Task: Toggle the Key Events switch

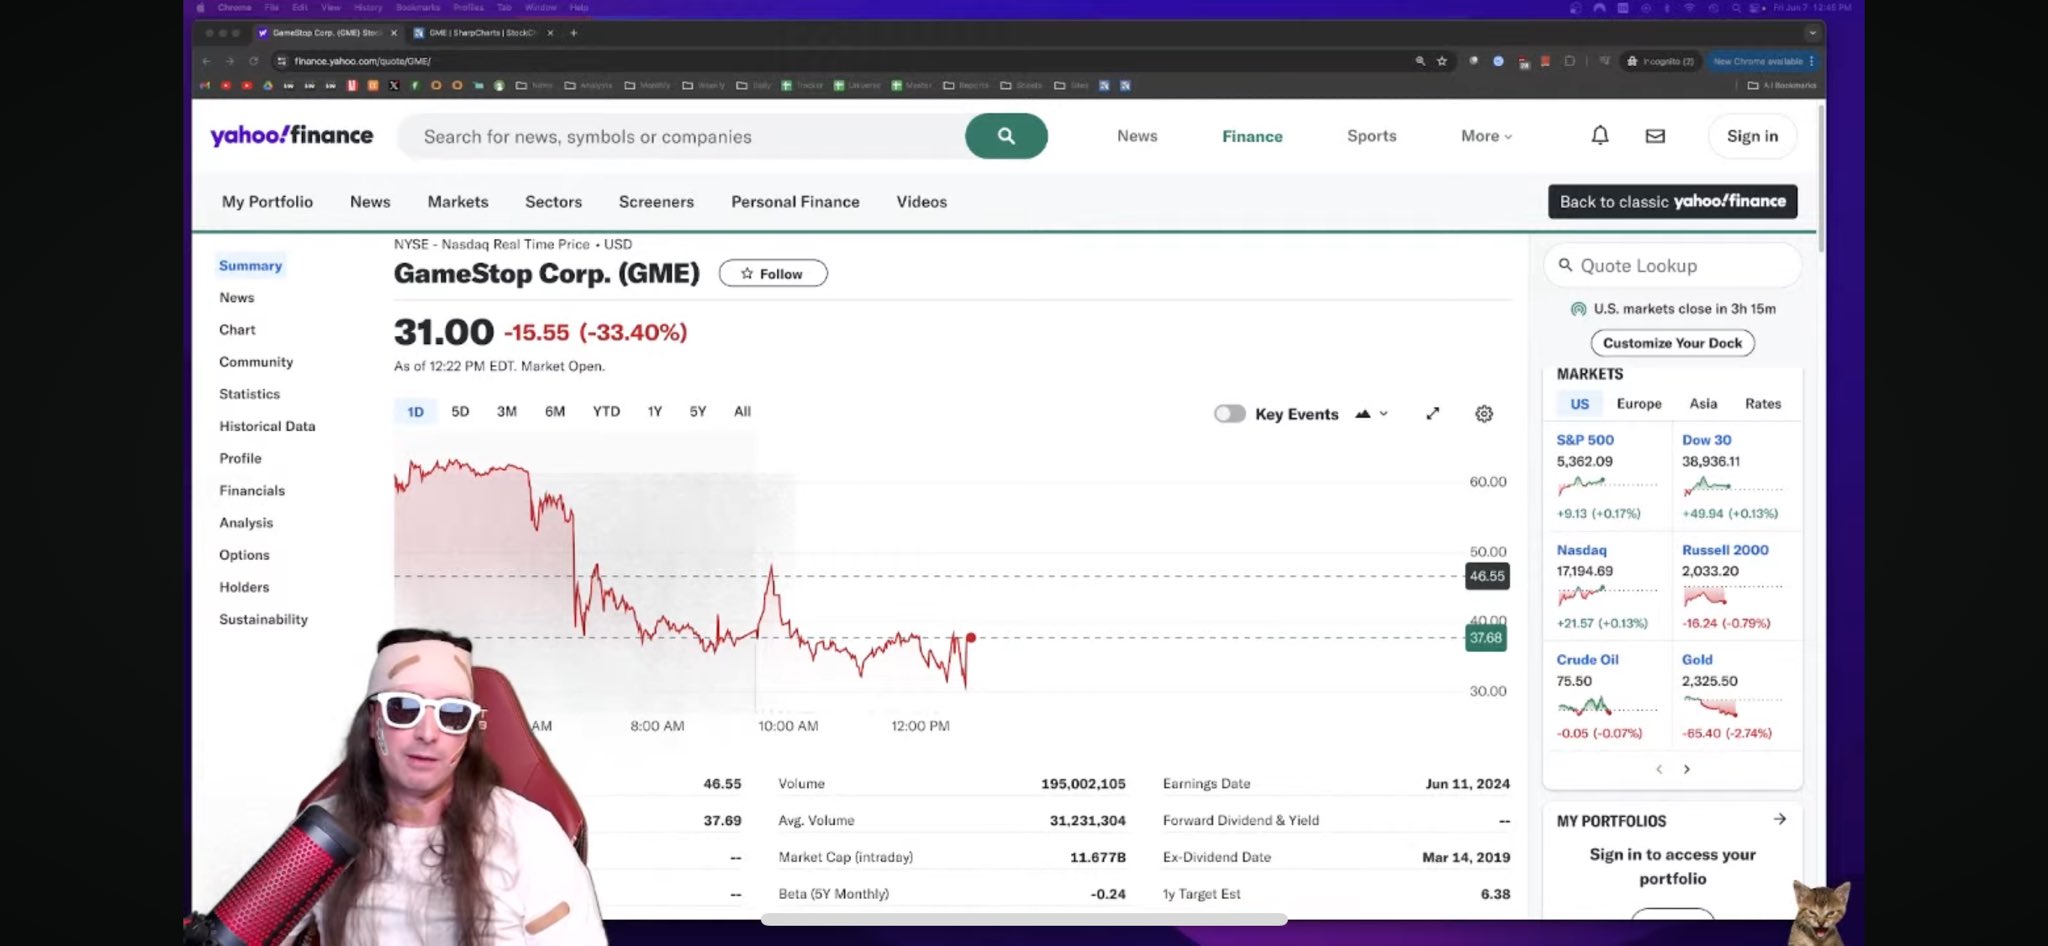Action: 1229,414
